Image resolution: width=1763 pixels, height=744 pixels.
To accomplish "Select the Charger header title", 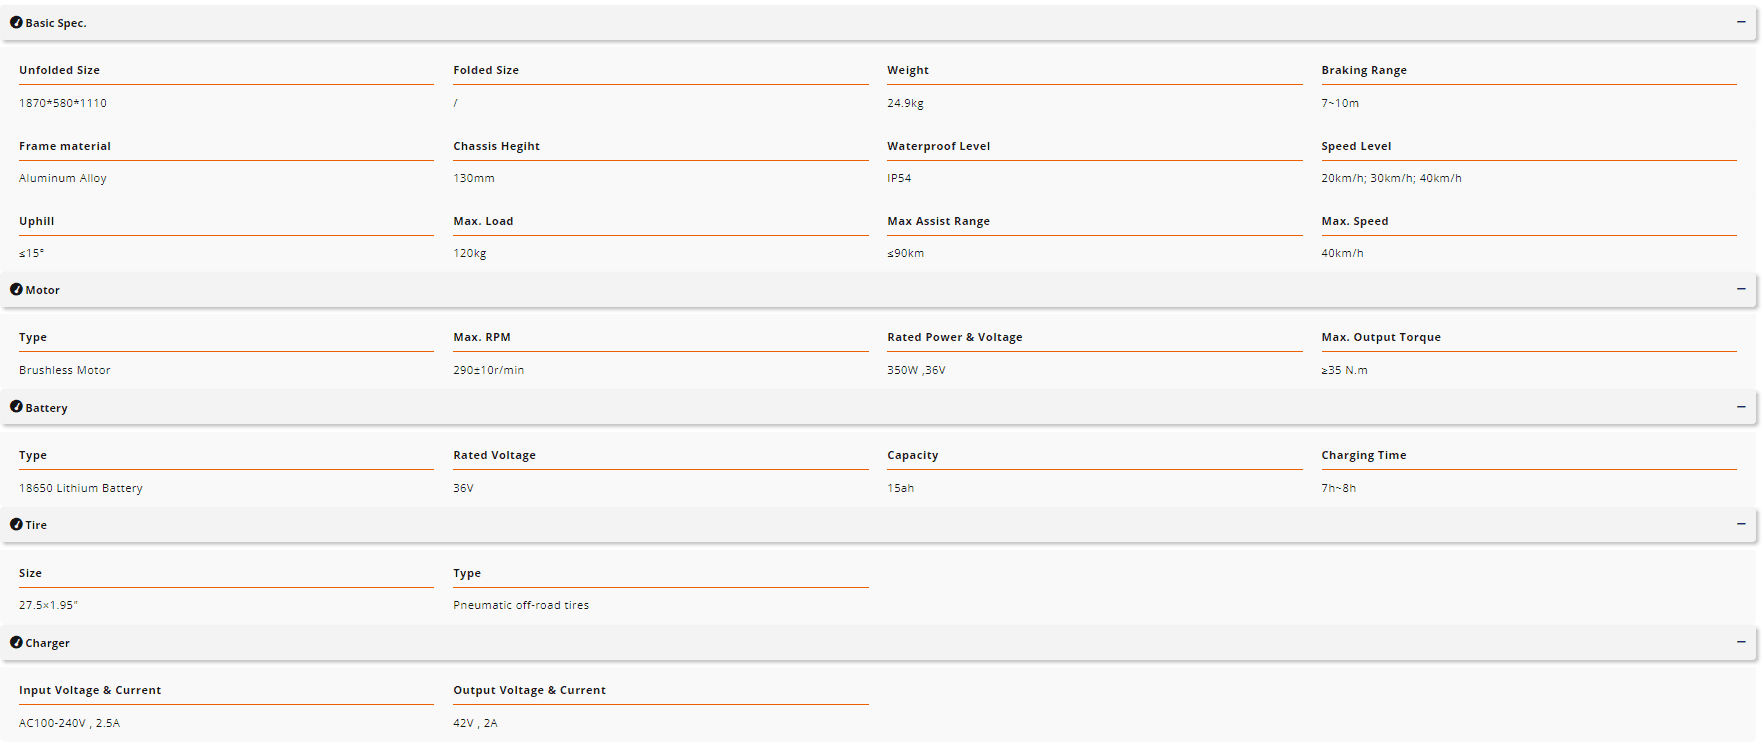I will click(x=47, y=643).
